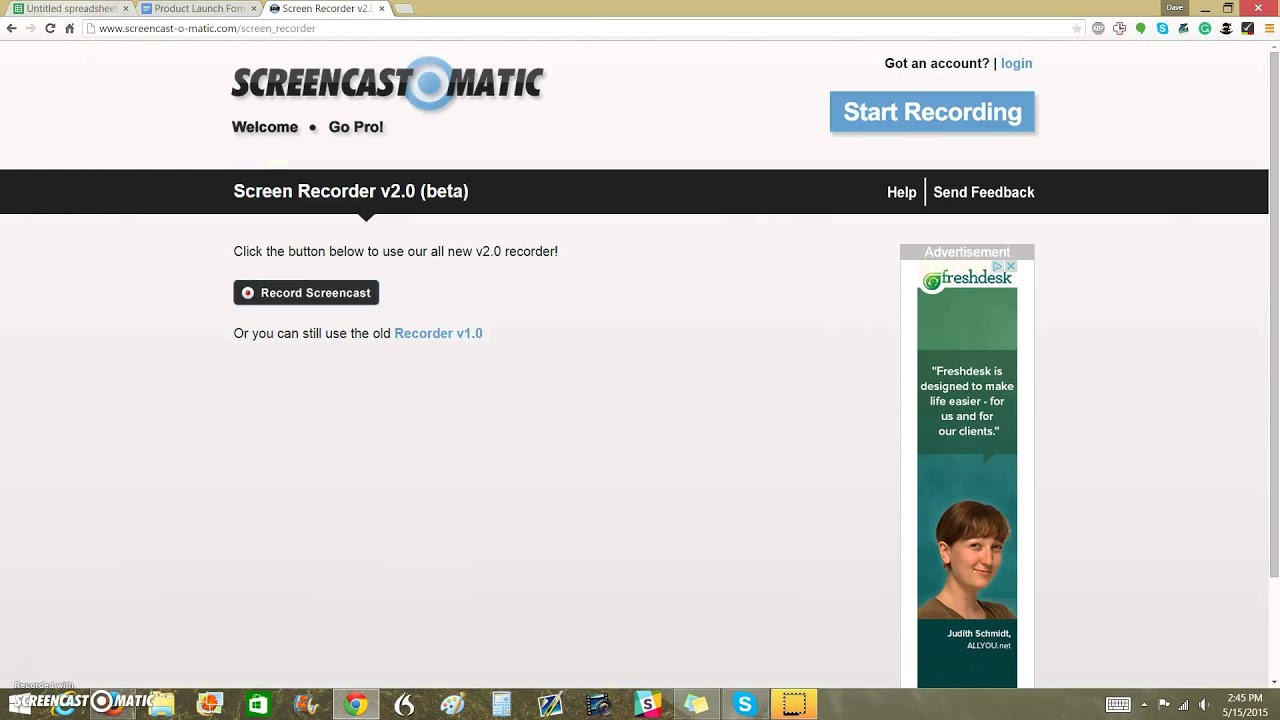Open the Help link
Viewport: 1280px width, 720px height.
(901, 192)
